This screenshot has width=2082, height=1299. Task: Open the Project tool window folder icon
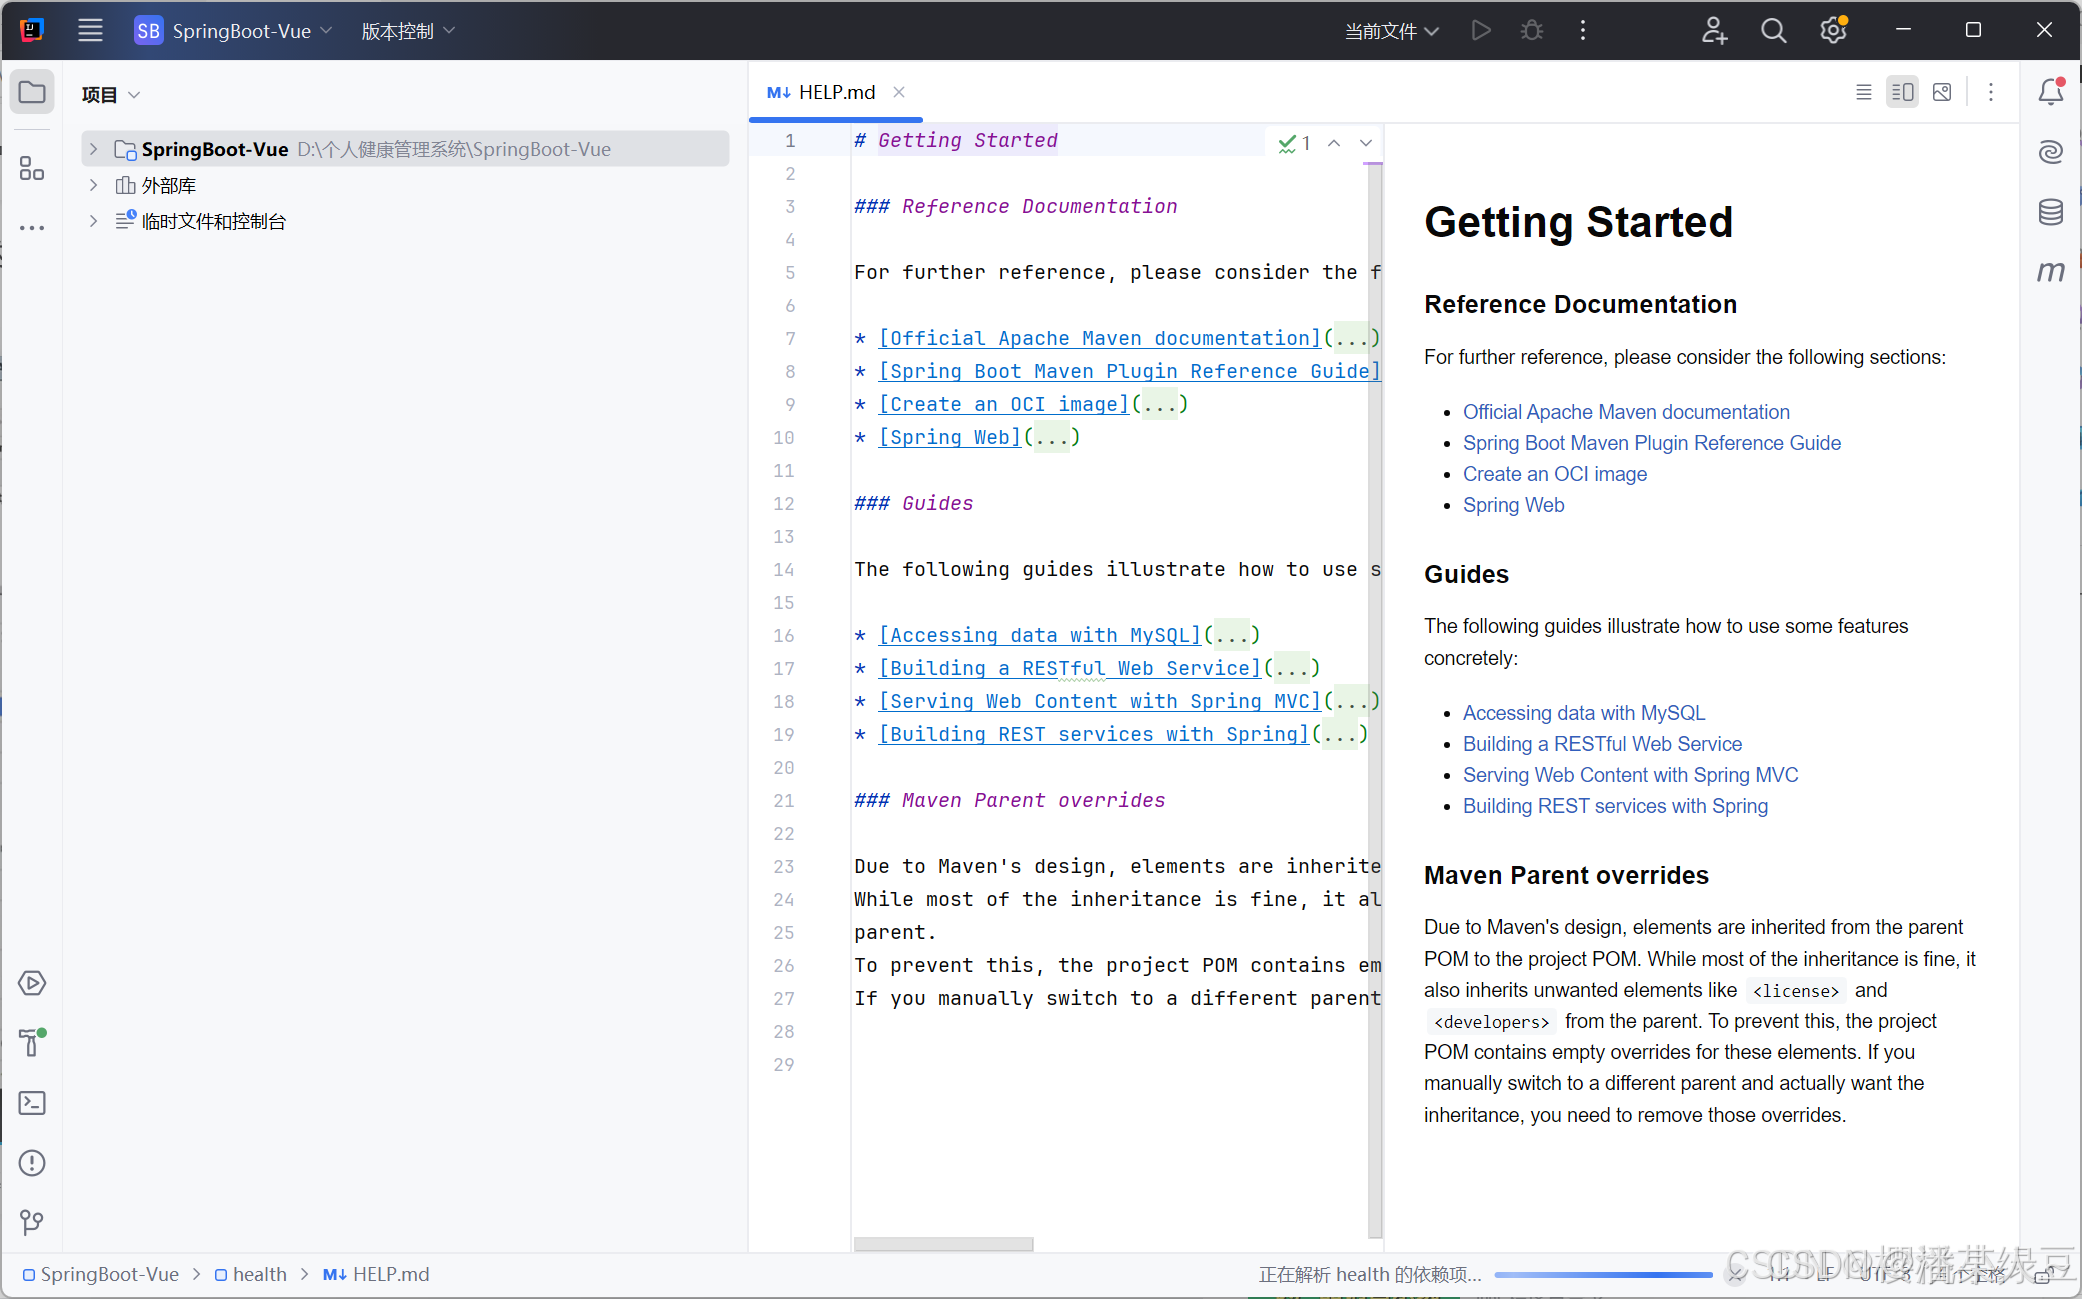click(32, 93)
